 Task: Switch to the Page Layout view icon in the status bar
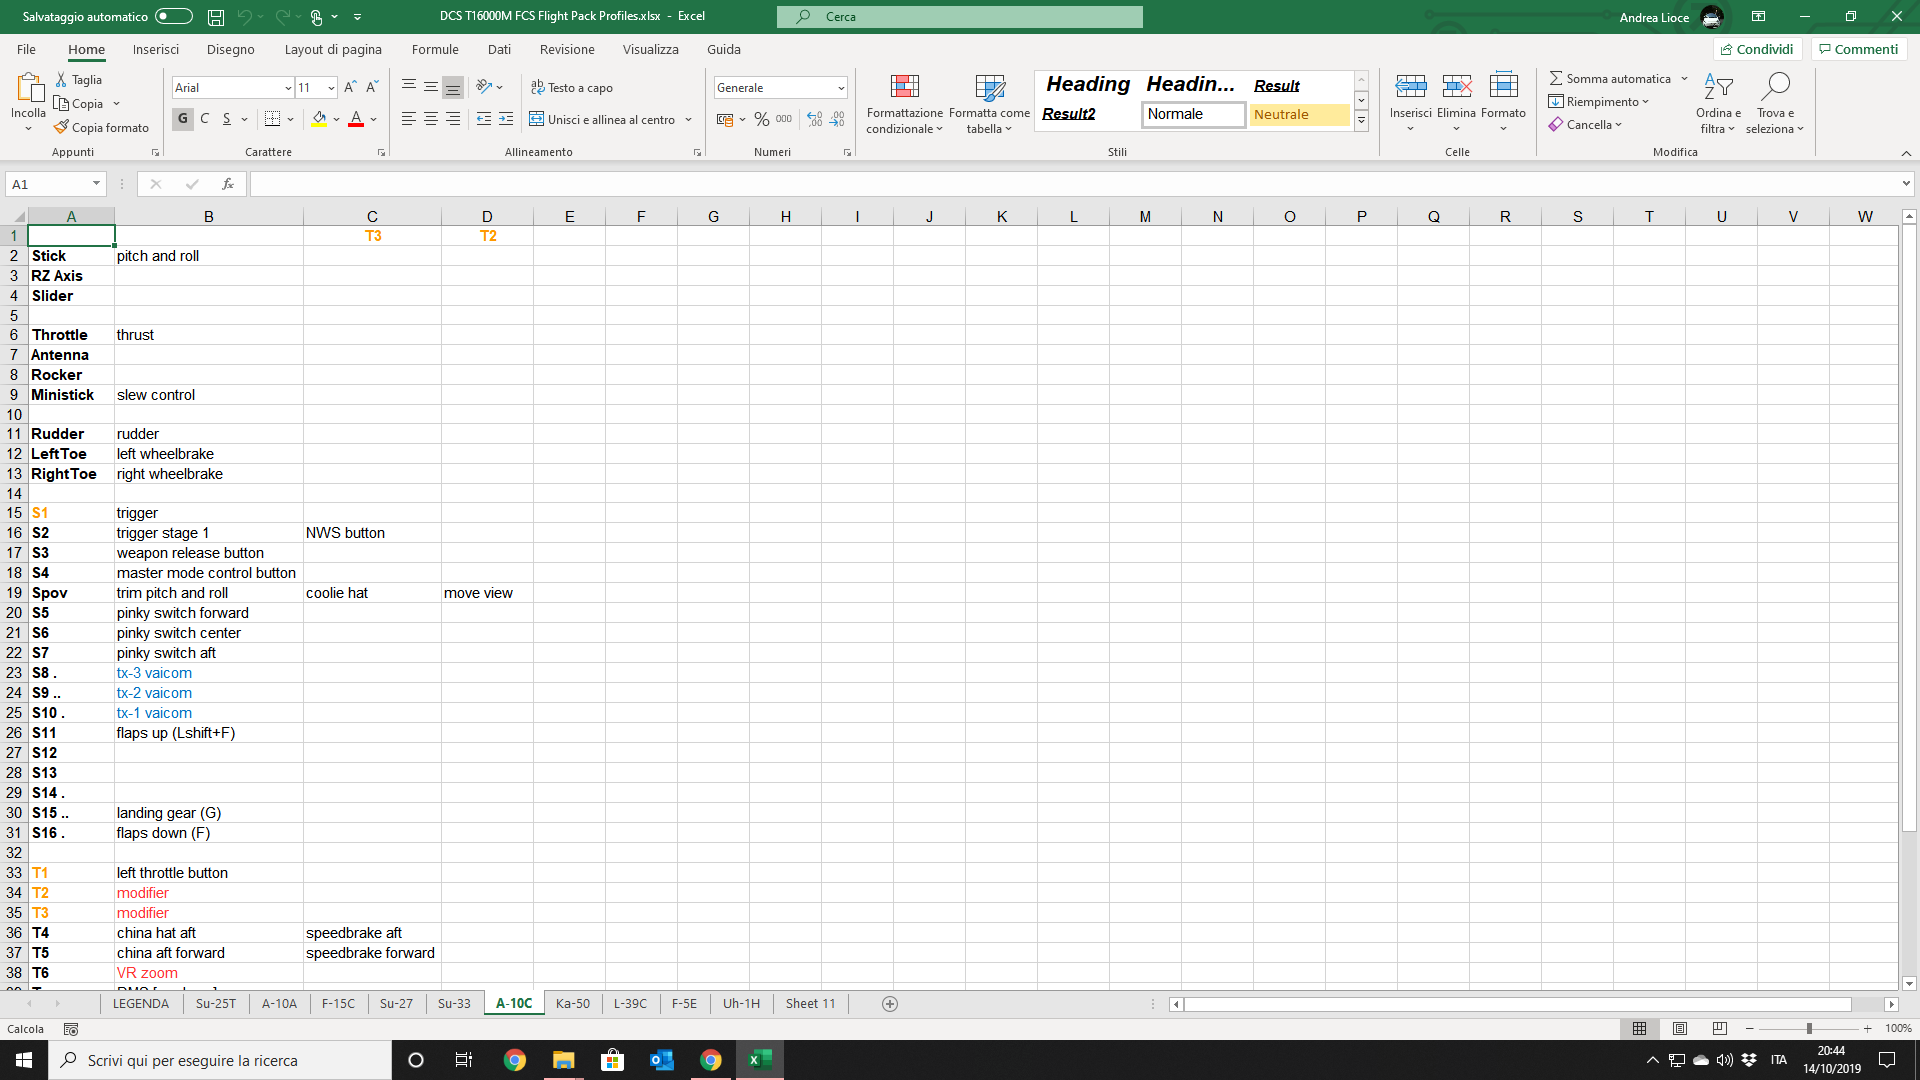click(1680, 1028)
